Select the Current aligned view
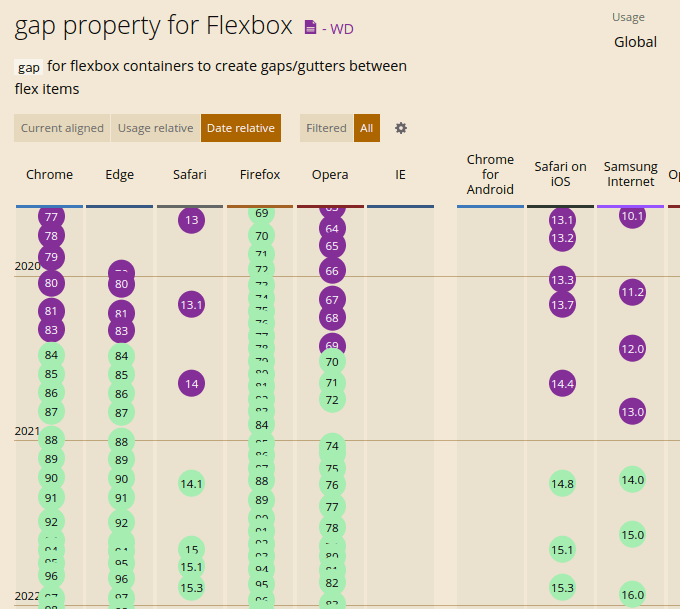The height and width of the screenshot is (609, 680). [62, 128]
